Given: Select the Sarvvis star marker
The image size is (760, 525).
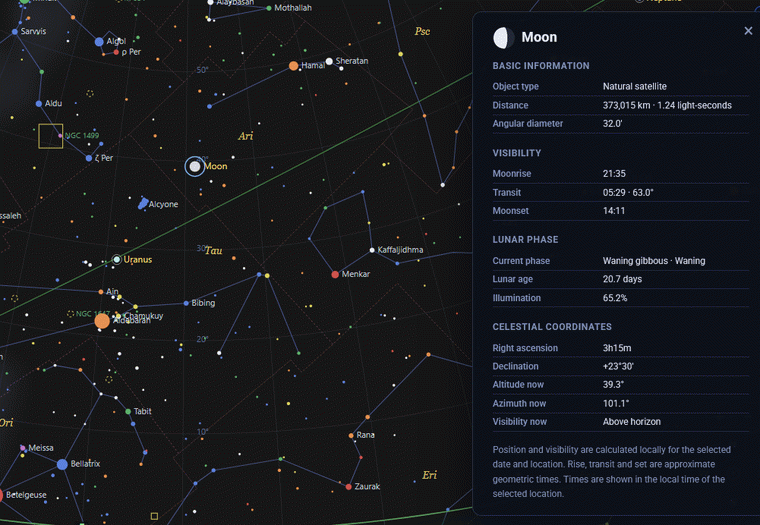Looking at the screenshot, I should 15,32.
